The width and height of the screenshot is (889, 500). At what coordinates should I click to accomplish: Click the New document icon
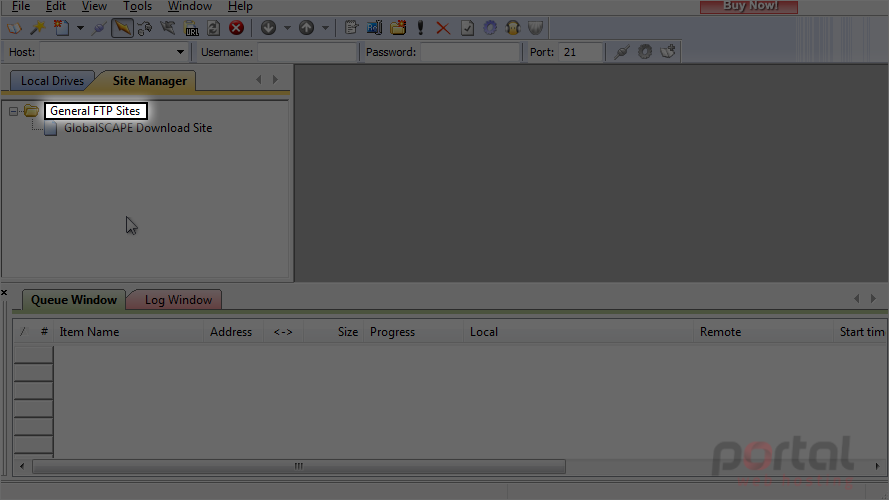[x=61, y=28]
